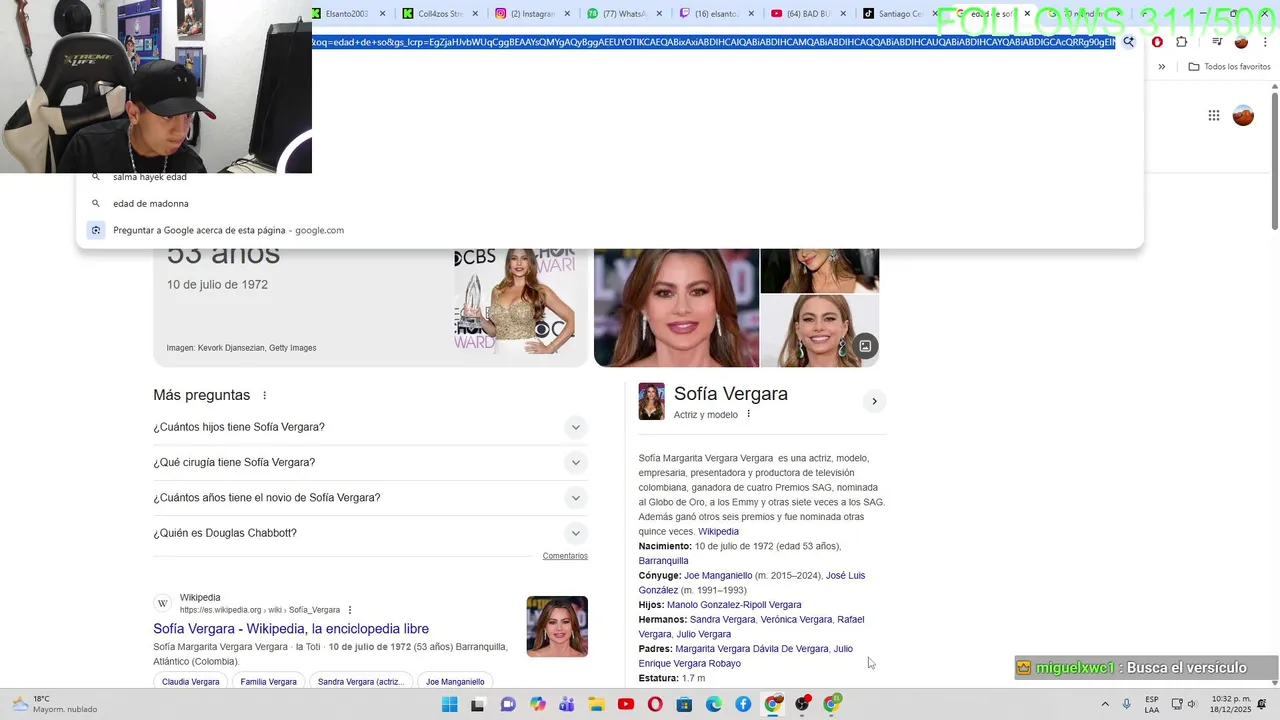Open YouTube from the taskbar
Viewport: 1280px width, 720px height.
626,705
